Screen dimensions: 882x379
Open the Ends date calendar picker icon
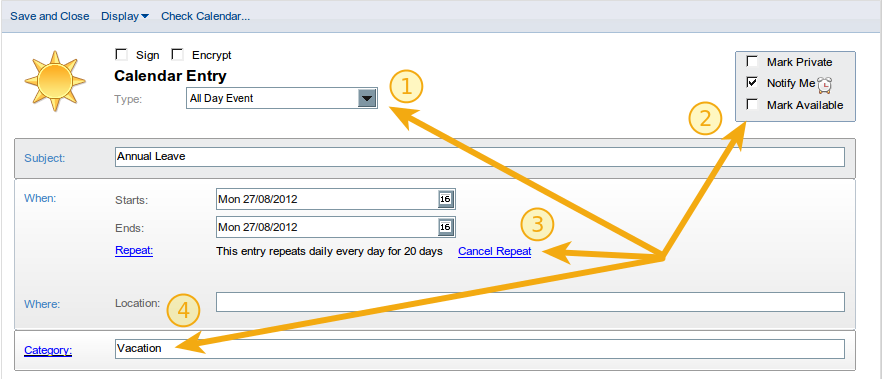point(445,227)
